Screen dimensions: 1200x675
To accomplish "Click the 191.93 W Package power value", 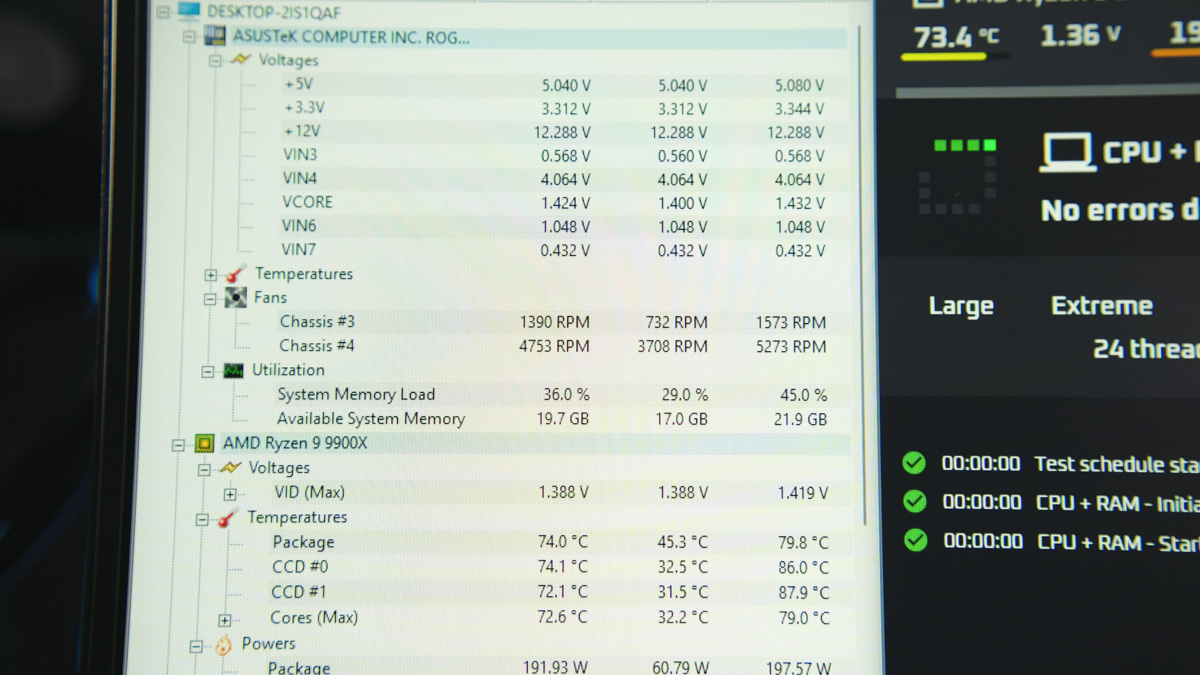I will [x=557, y=667].
